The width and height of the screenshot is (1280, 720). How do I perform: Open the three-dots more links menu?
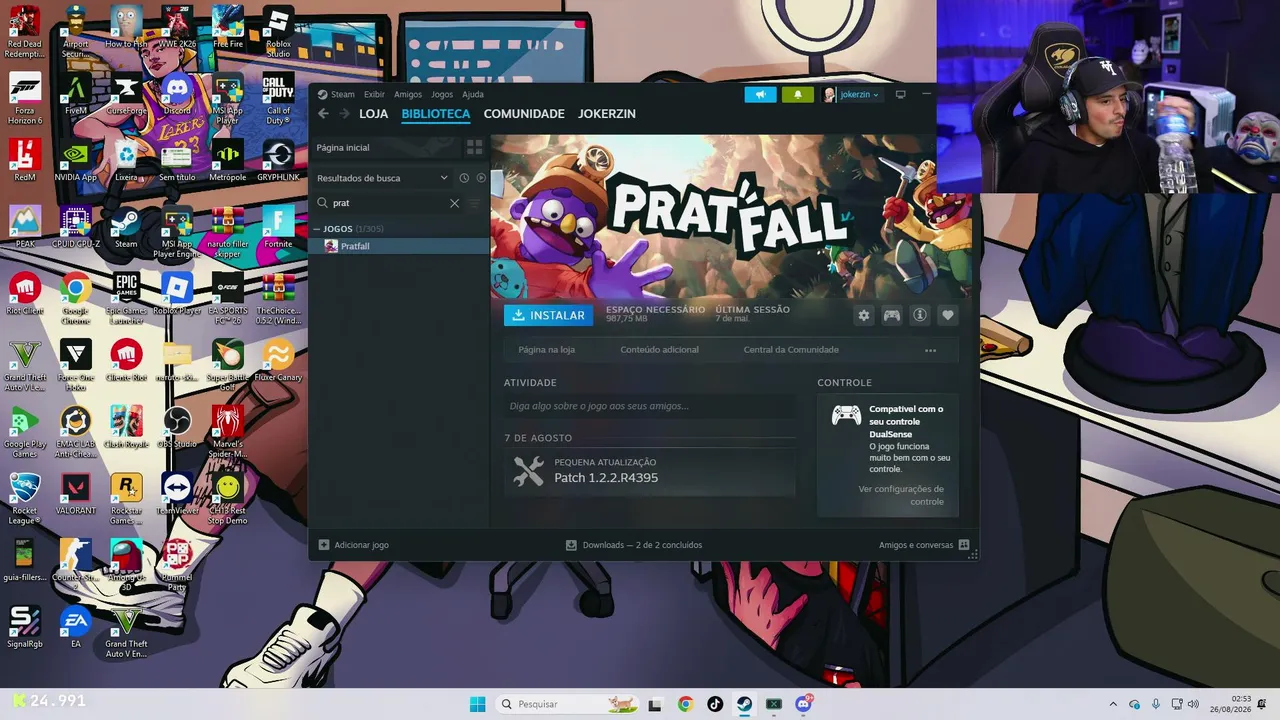931,350
